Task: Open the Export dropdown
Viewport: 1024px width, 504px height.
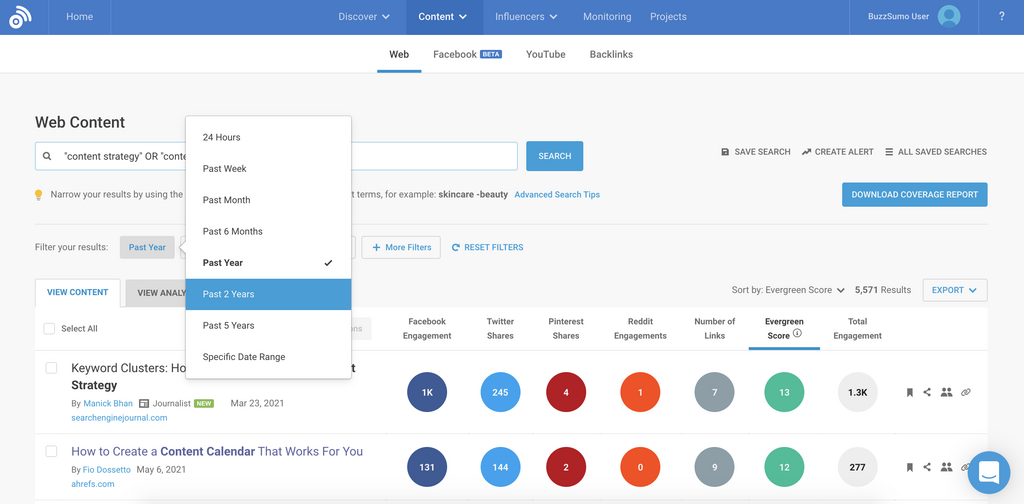Action: tap(954, 290)
